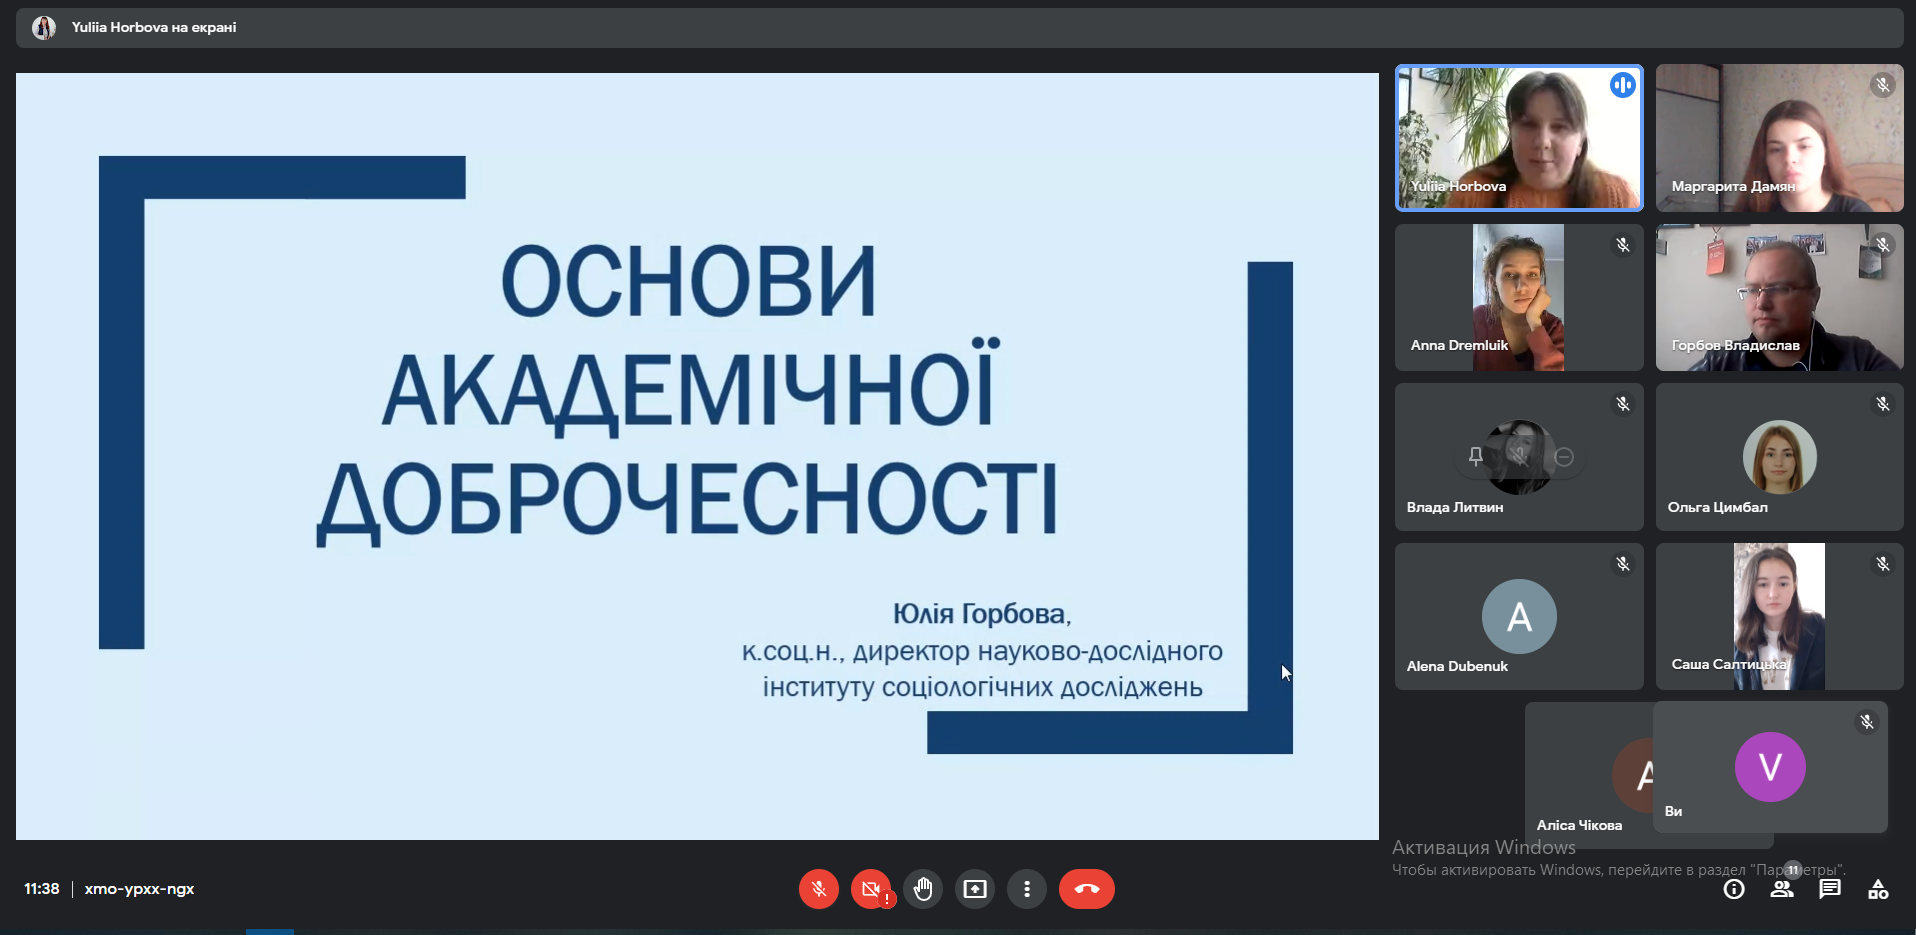Click the Маргарита Дамян participant tile
This screenshot has height=935, width=1916.
1779,138
